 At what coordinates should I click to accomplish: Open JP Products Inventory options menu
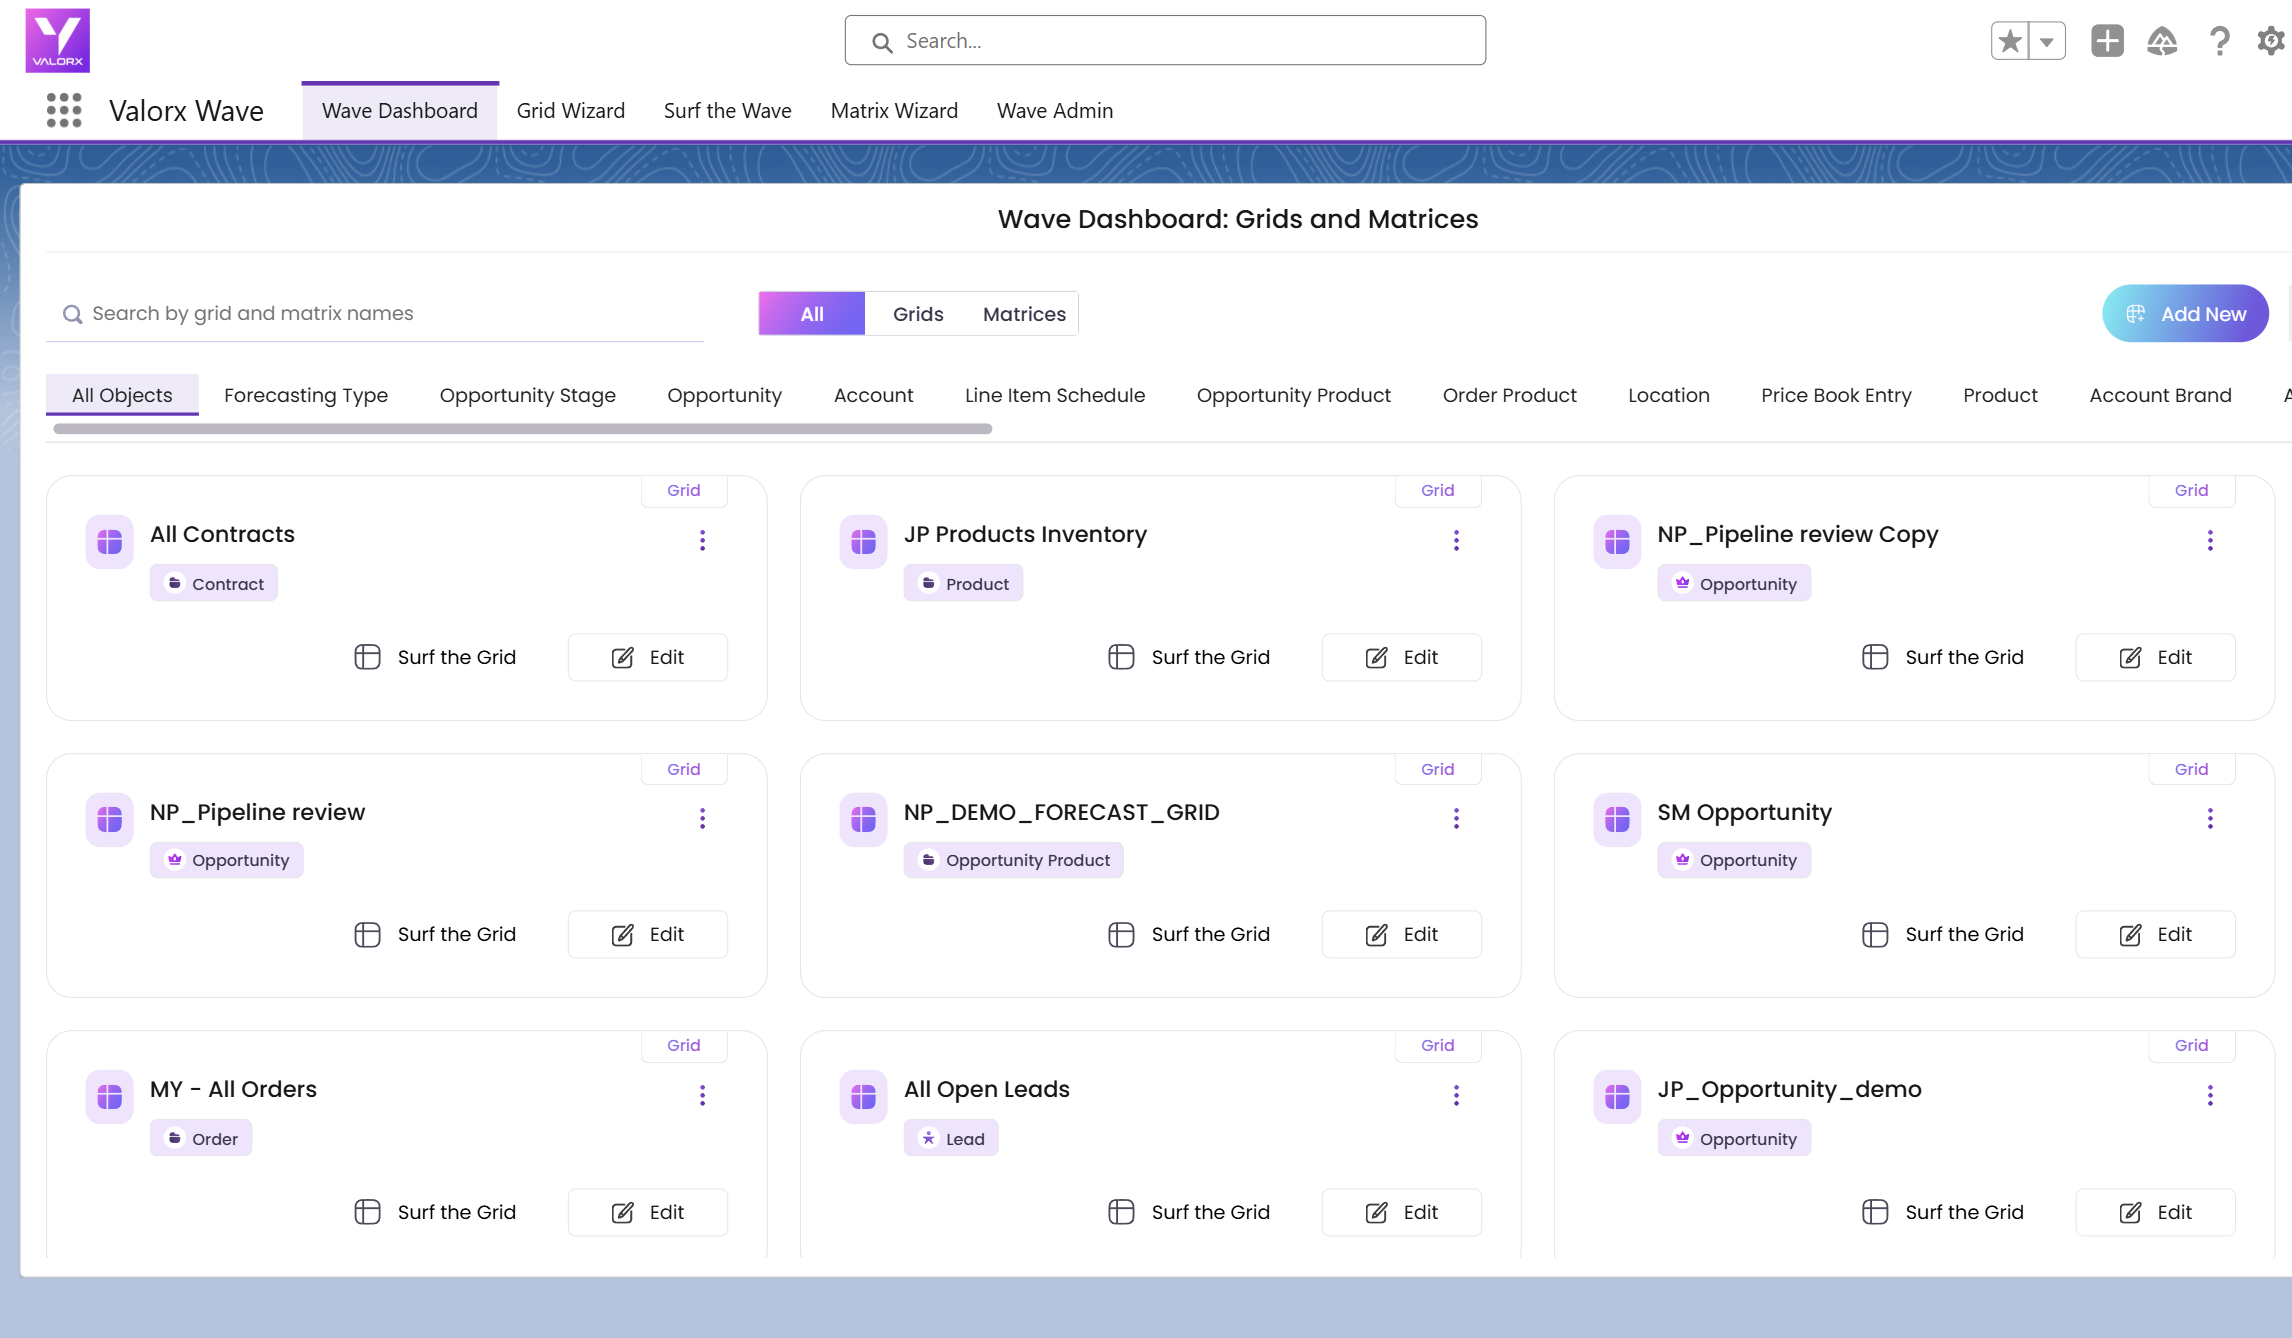[x=1457, y=540]
